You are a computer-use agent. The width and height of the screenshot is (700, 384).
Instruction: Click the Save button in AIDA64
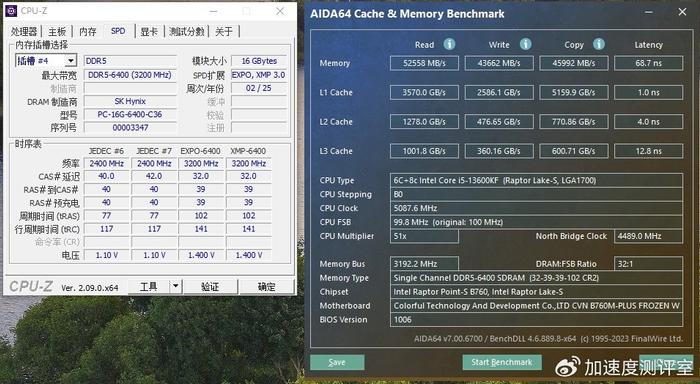(337, 362)
